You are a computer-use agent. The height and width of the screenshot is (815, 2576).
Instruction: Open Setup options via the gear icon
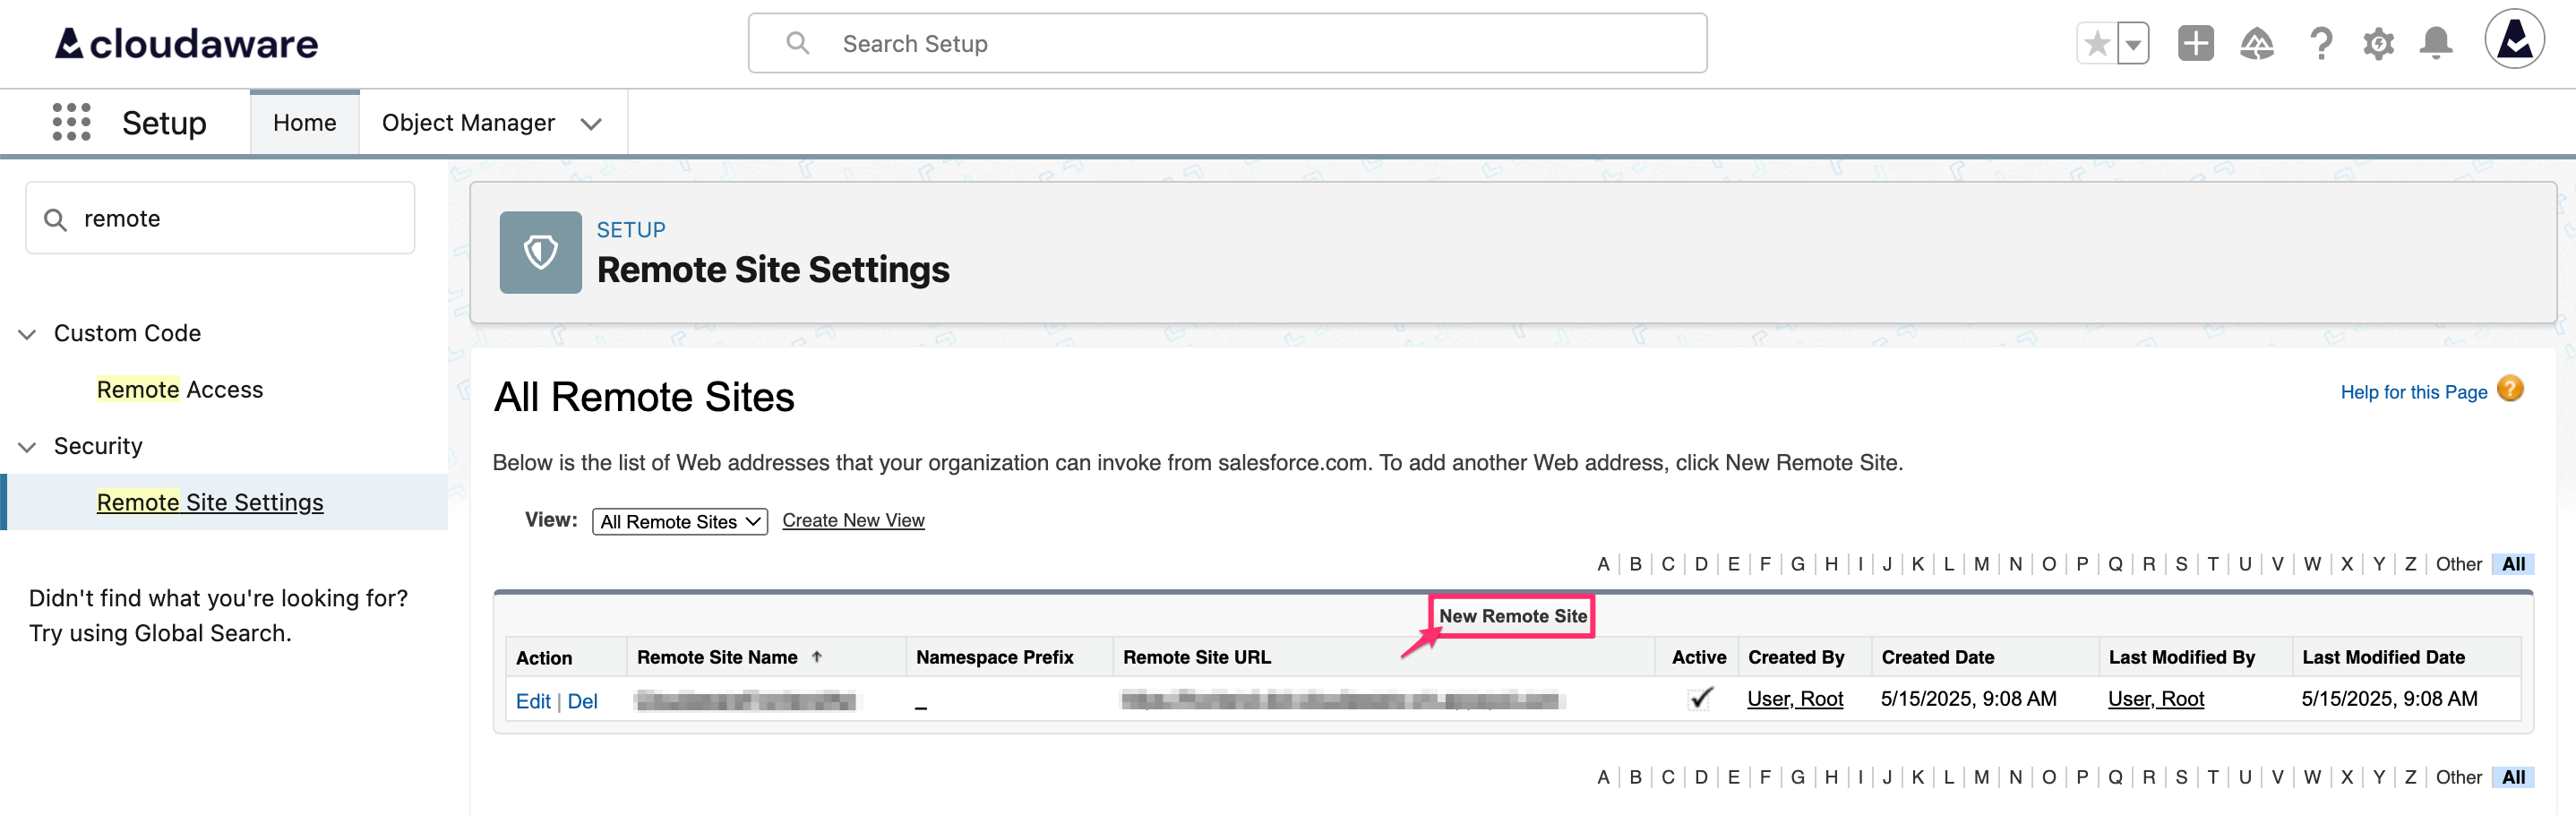tap(2379, 43)
